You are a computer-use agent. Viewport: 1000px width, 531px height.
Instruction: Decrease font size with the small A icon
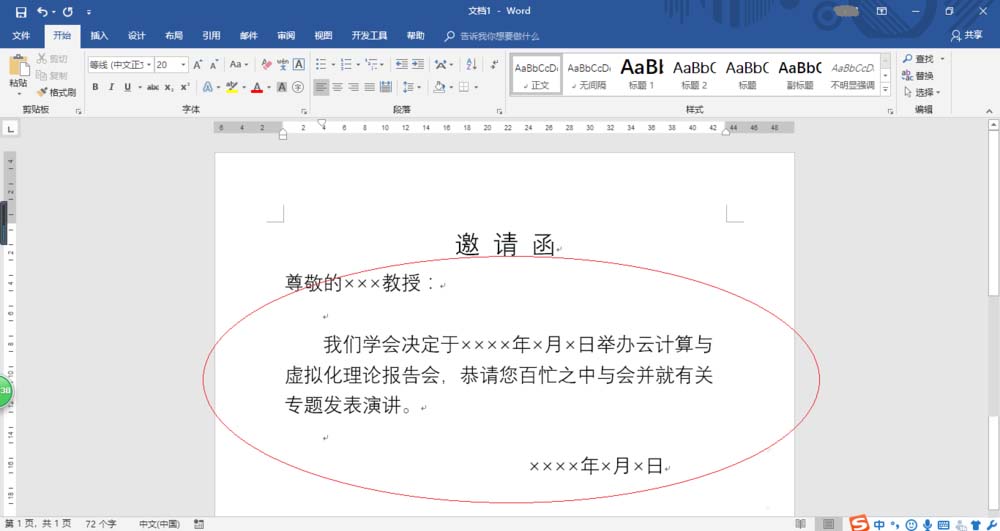(214, 64)
